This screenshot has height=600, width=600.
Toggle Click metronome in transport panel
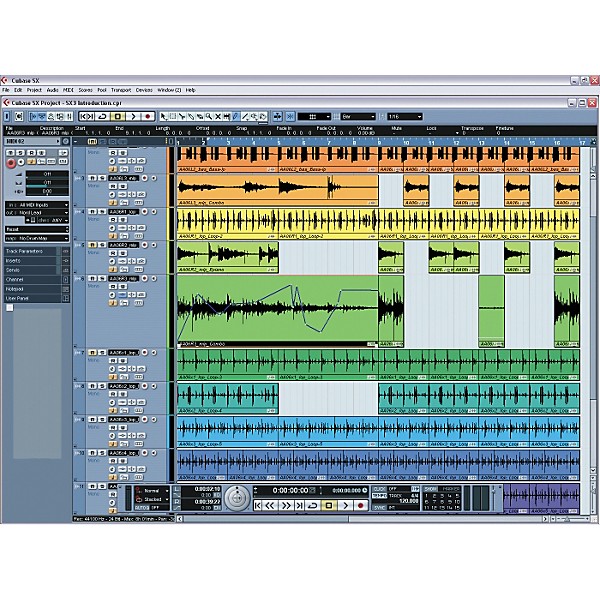pyautogui.click(x=380, y=489)
